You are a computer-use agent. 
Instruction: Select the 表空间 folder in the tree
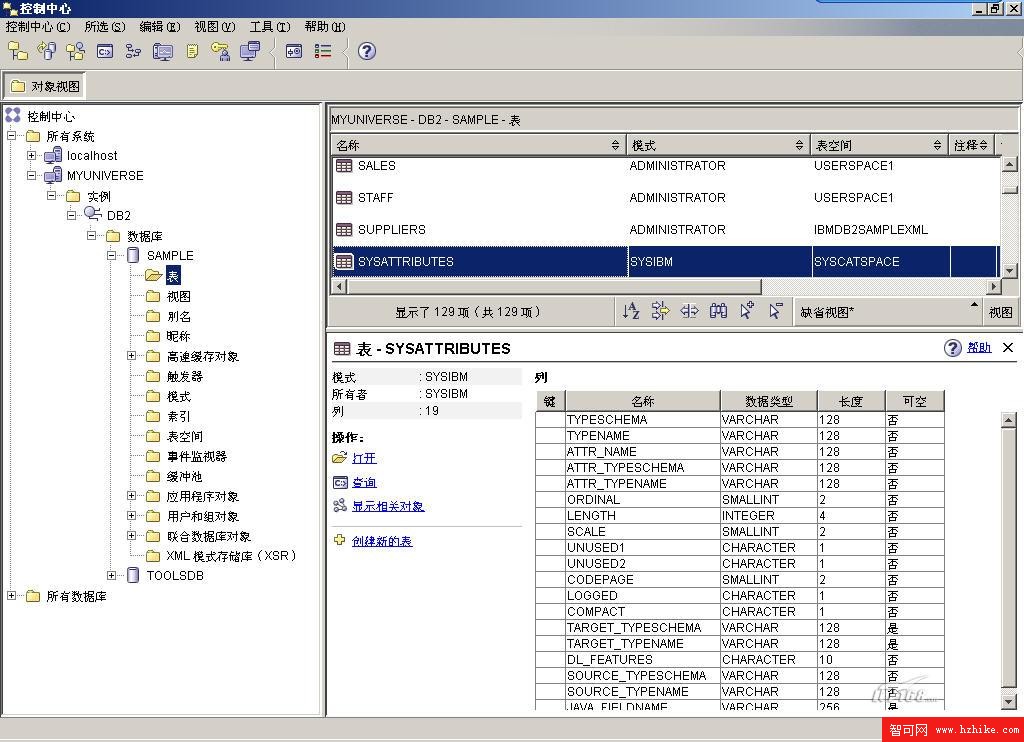coord(185,436)
